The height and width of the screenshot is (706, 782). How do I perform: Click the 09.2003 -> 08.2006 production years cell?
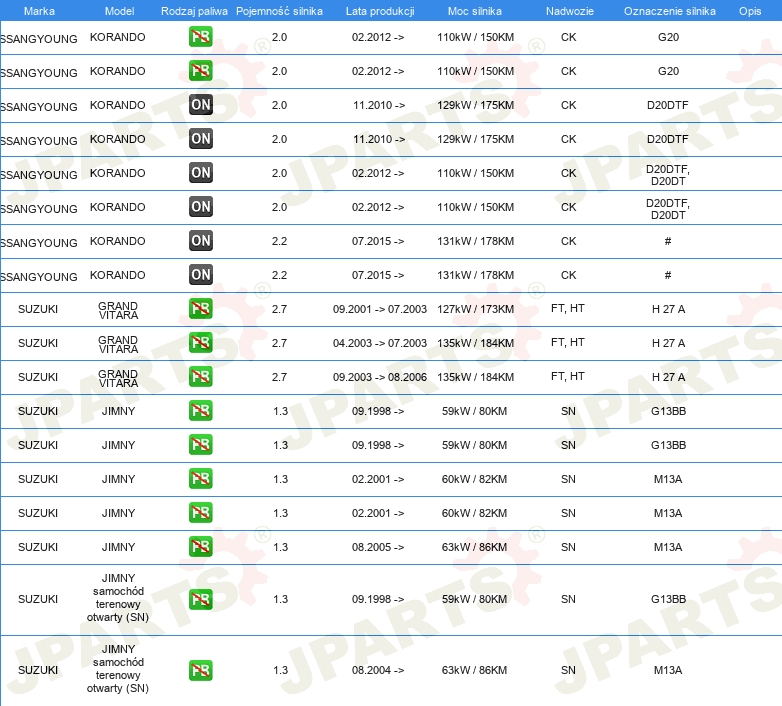379,377
